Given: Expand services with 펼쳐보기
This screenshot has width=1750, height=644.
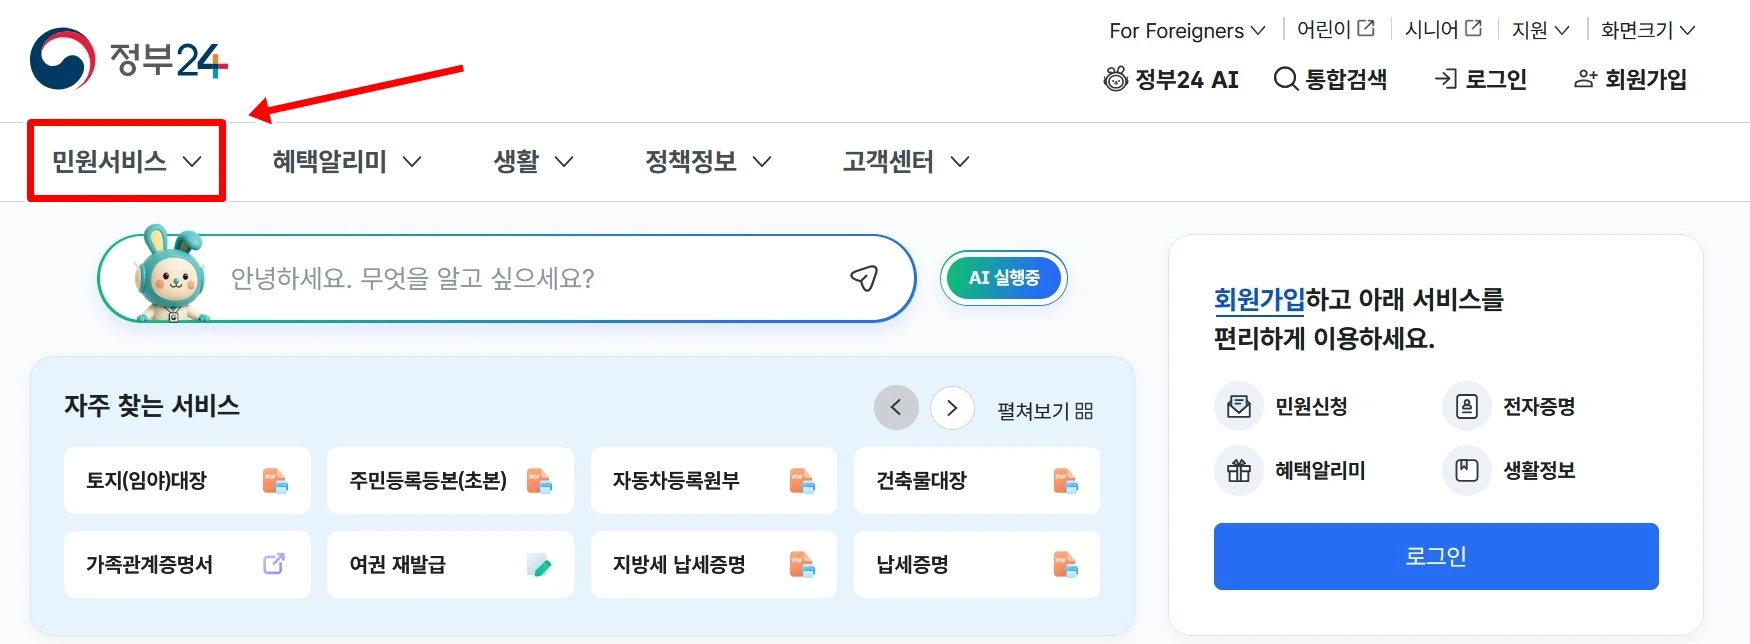Looking at the screenshot, I should 1045,411.
